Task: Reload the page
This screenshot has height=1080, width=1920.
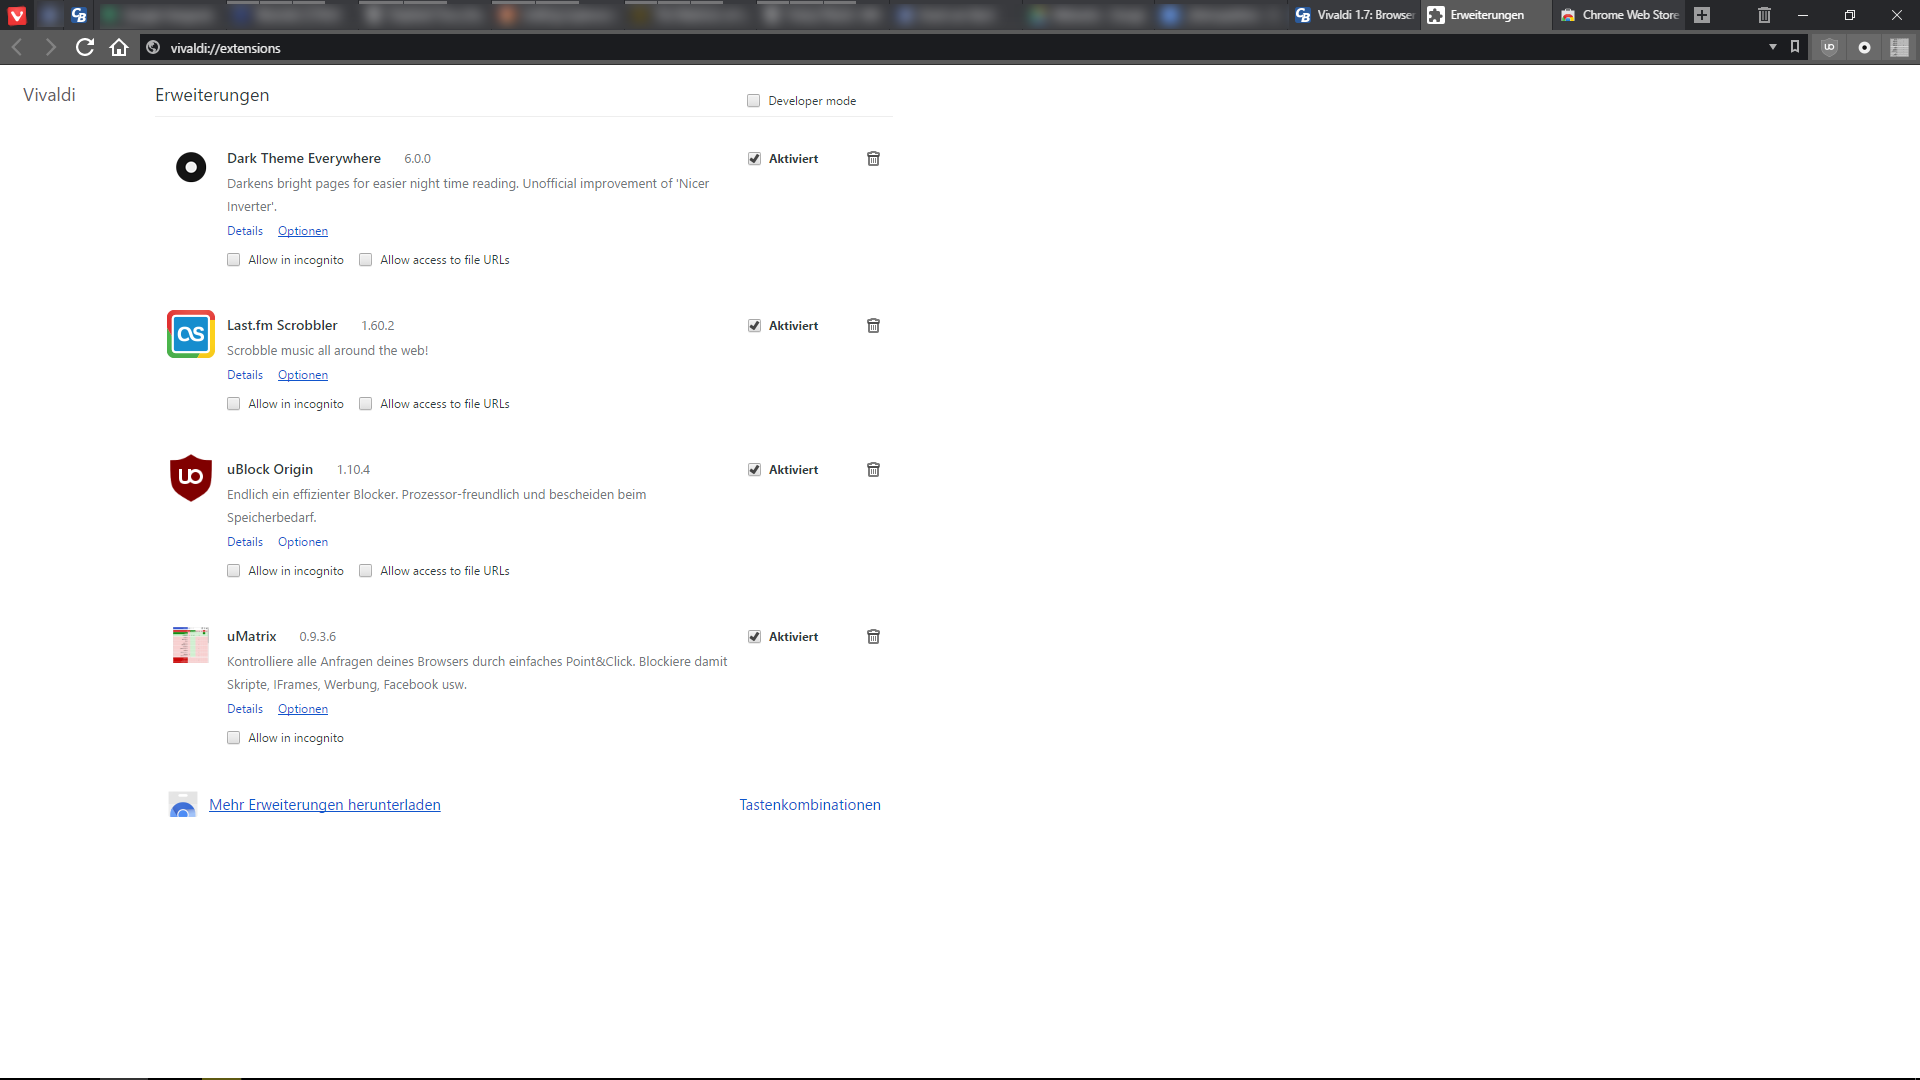Action: (x=85, y=47)
